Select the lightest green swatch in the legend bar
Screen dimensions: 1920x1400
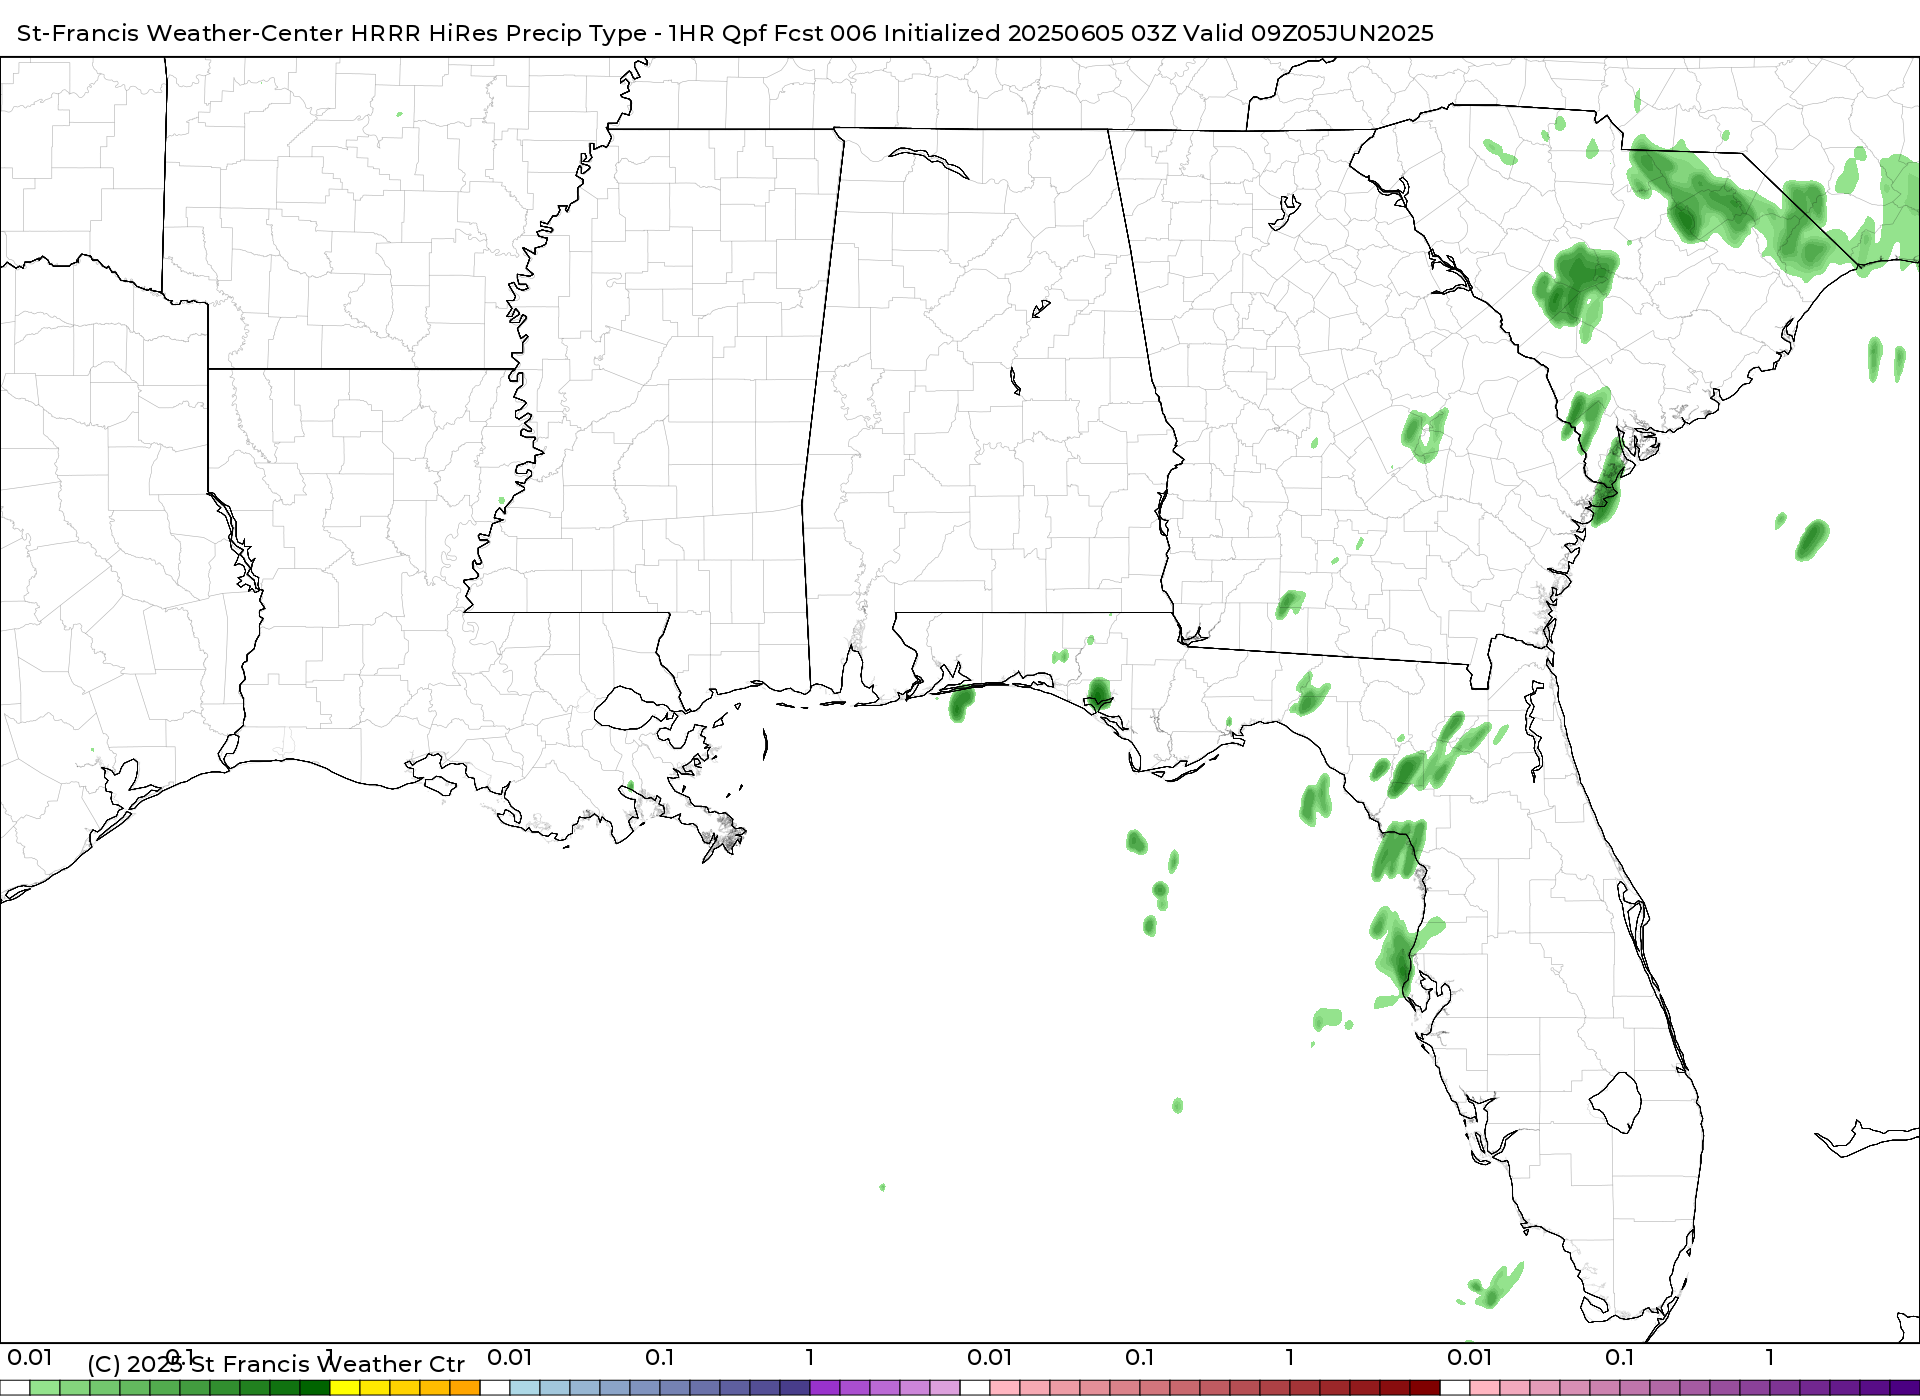tap(45, 1388)
